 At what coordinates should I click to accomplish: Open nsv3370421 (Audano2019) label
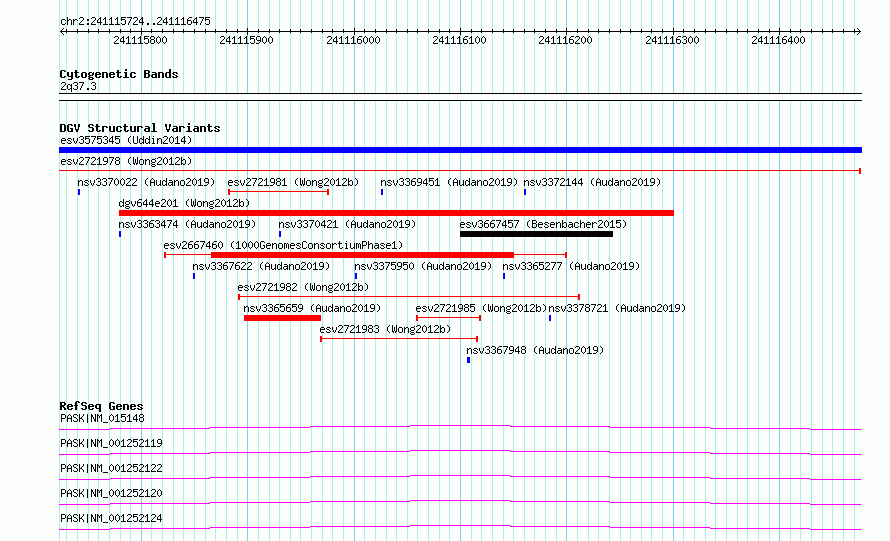347,224
